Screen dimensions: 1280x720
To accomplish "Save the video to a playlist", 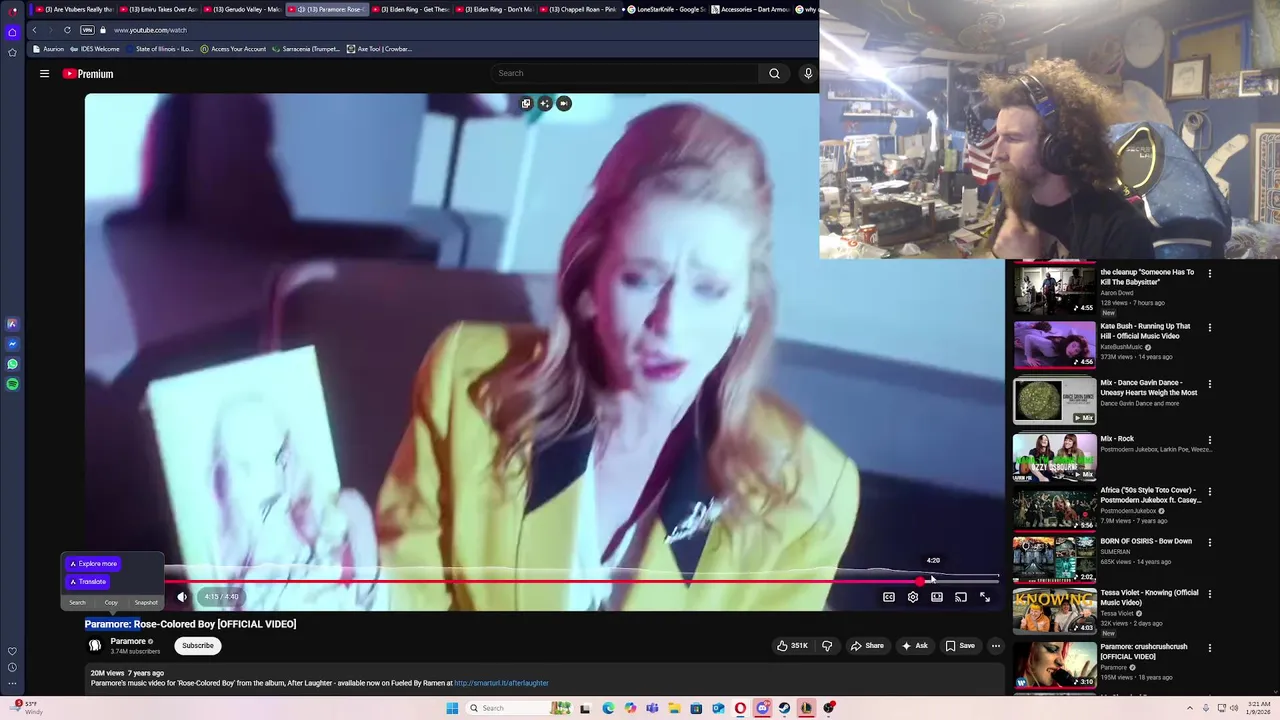I will pos(960,646).
